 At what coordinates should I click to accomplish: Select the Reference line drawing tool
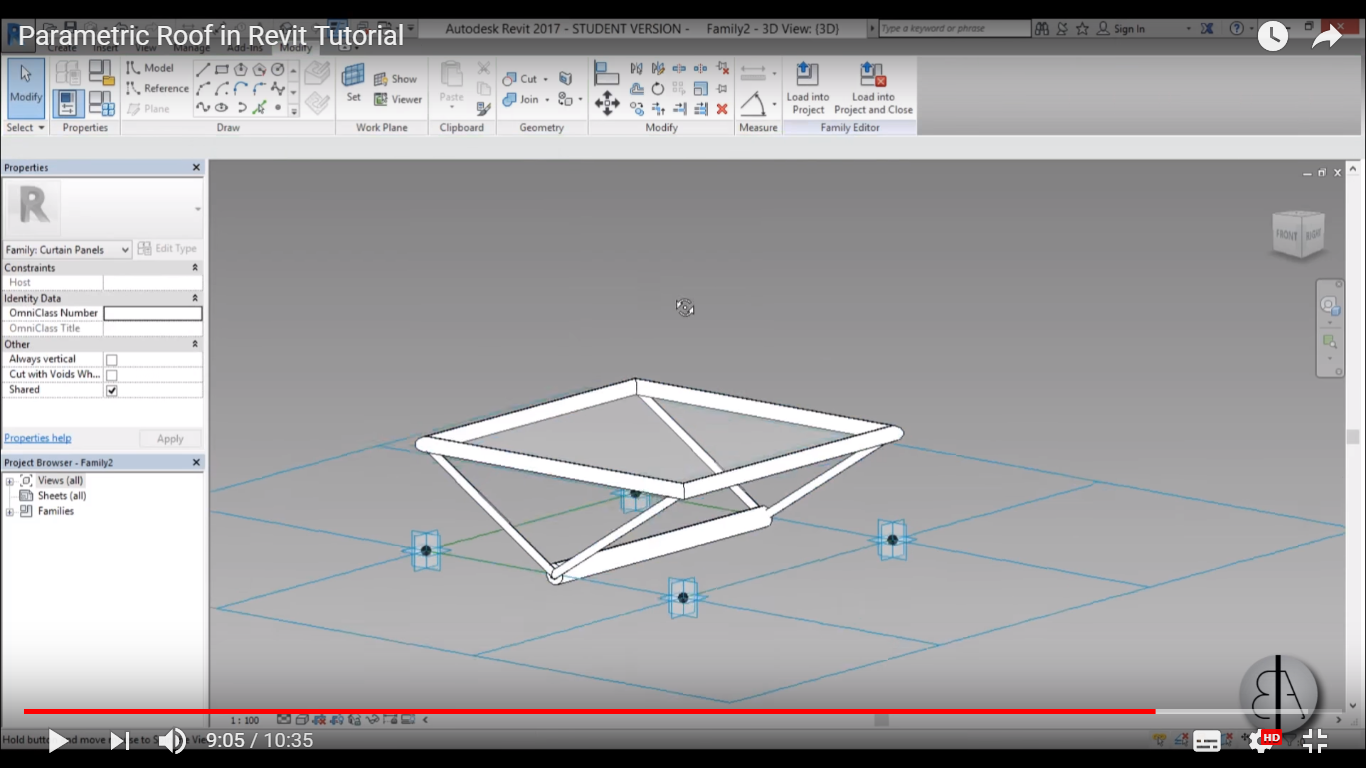[158, 88]
